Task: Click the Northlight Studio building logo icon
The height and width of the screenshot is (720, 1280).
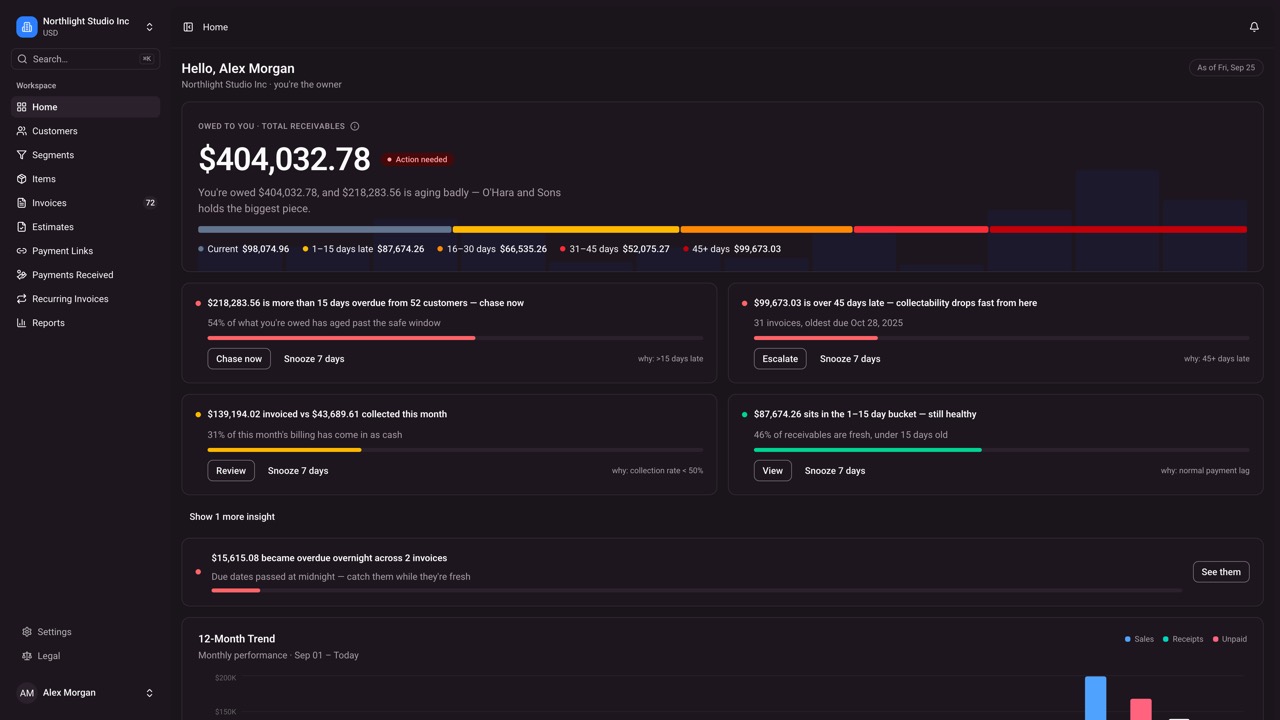Action: (27, 27)
